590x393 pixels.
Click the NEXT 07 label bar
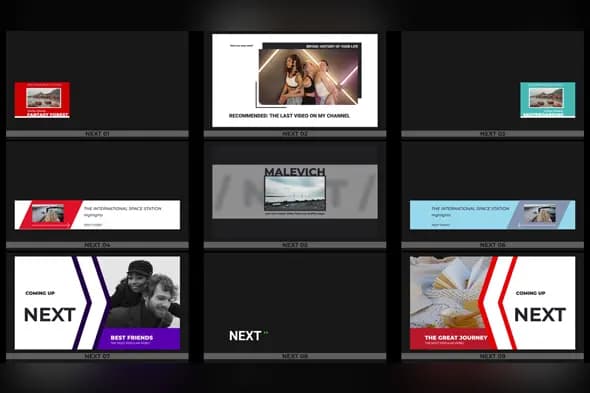[x=97, y=356]
